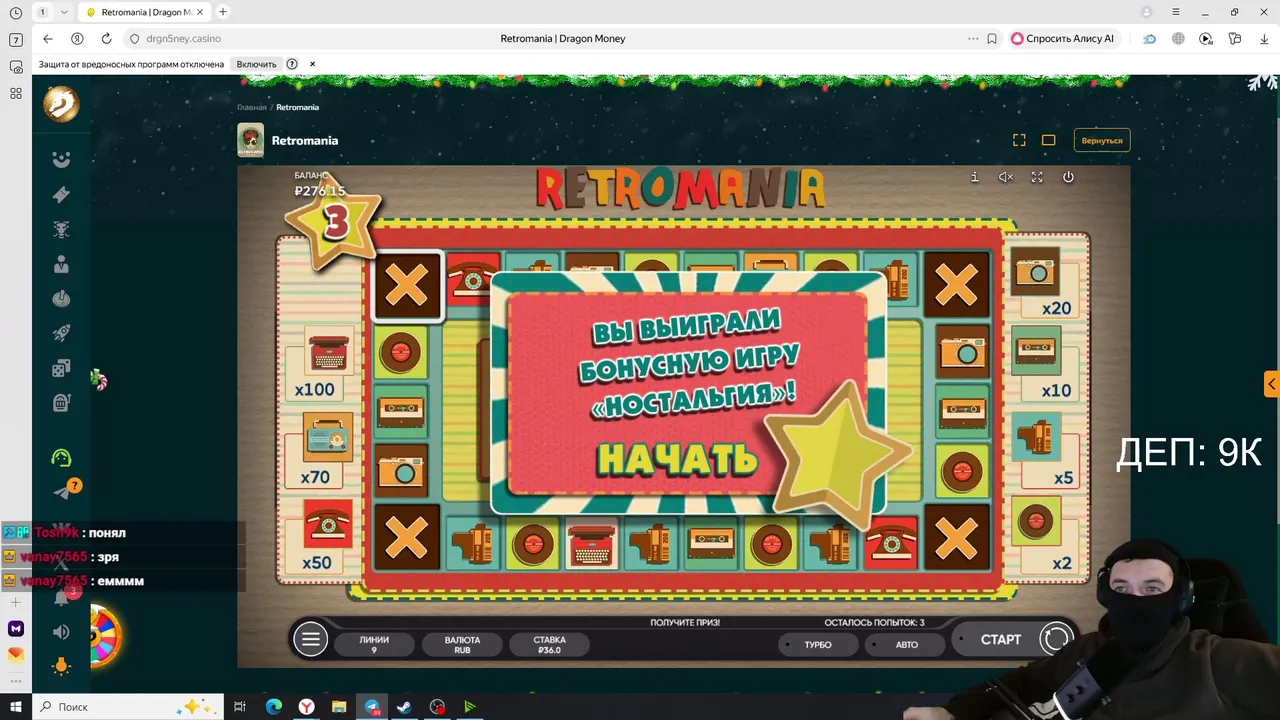Screen dimensions: 1280x720
Task: Open the browser sidebar history clock
Action: pos(16,12)
